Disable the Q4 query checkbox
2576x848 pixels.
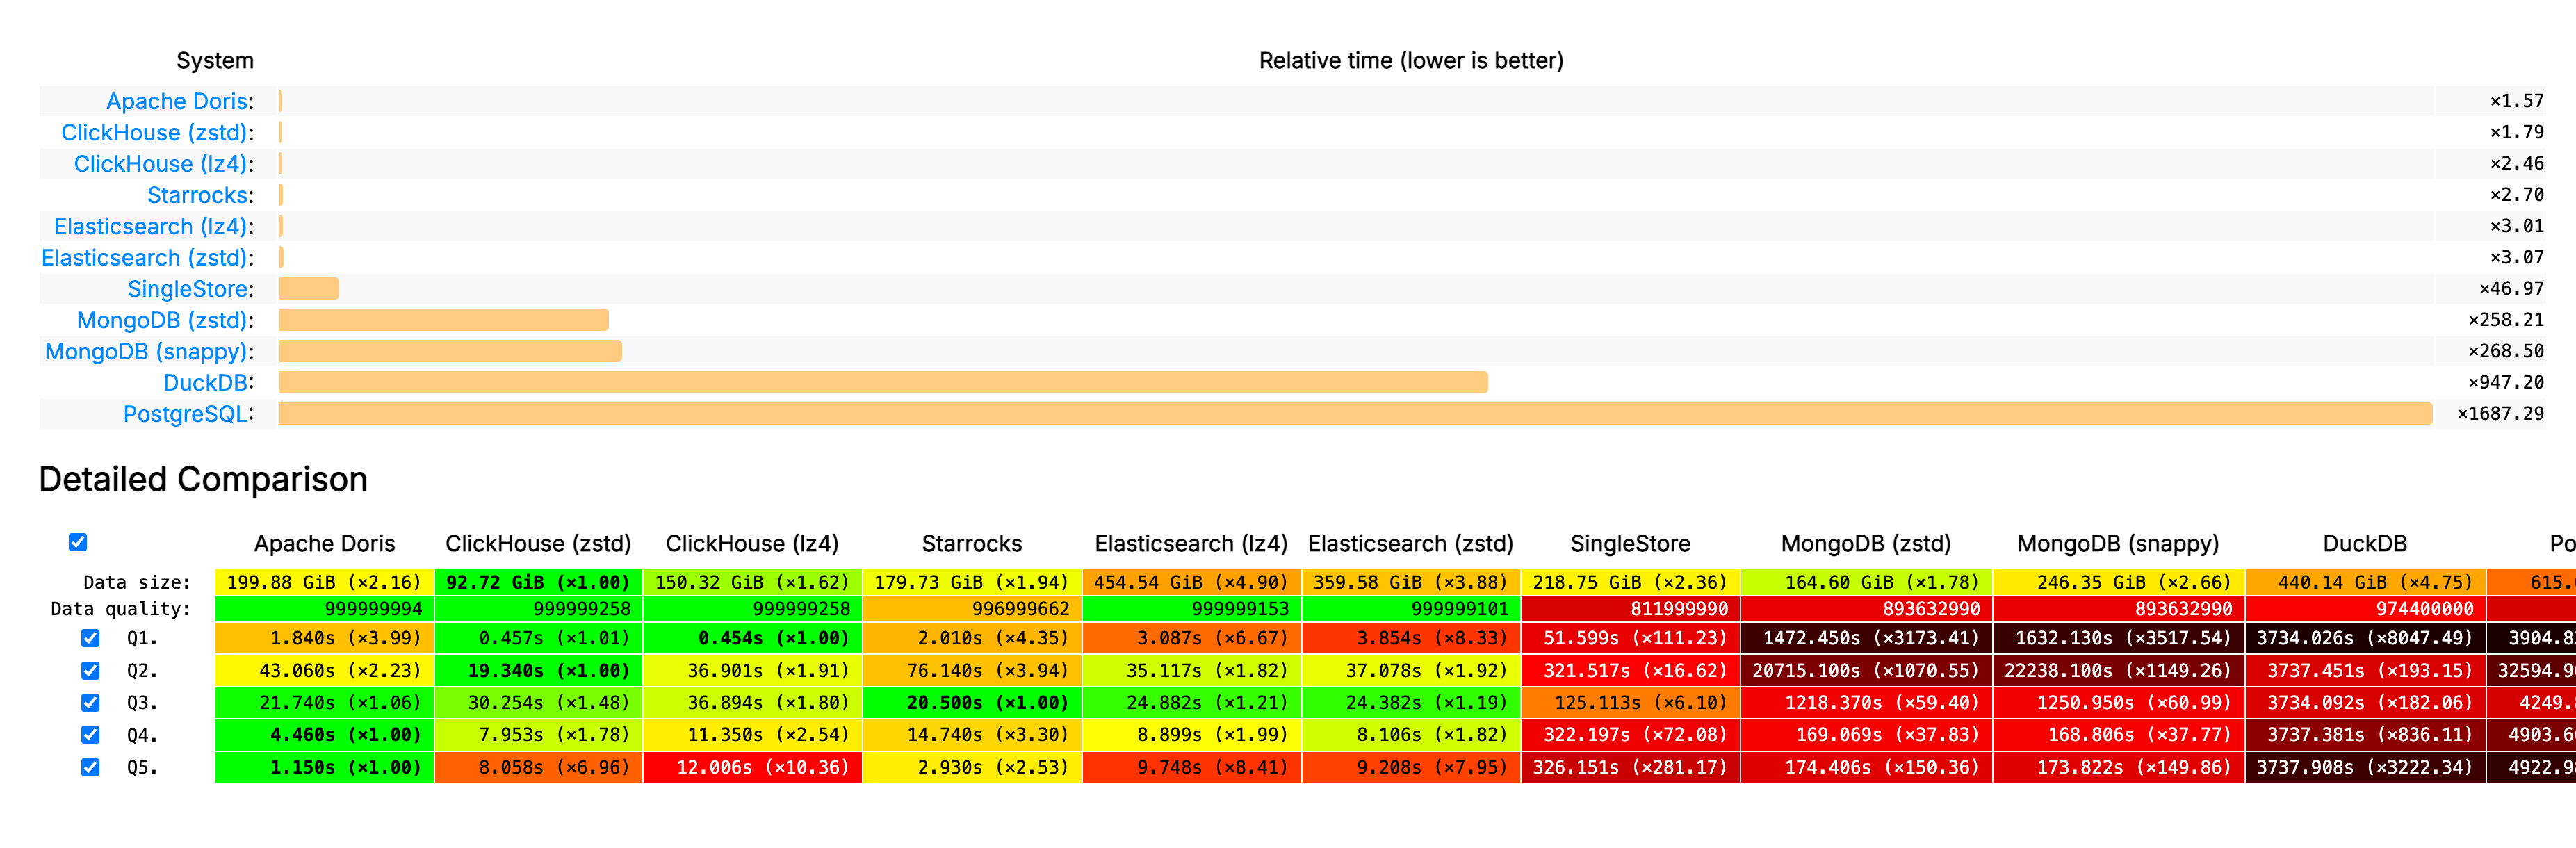(90, 734)
